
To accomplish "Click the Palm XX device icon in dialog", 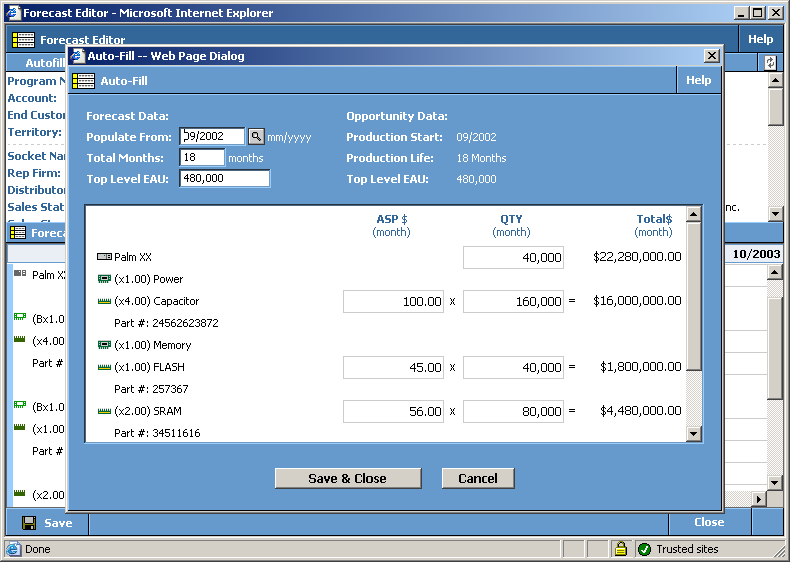I will pos(104,257).
